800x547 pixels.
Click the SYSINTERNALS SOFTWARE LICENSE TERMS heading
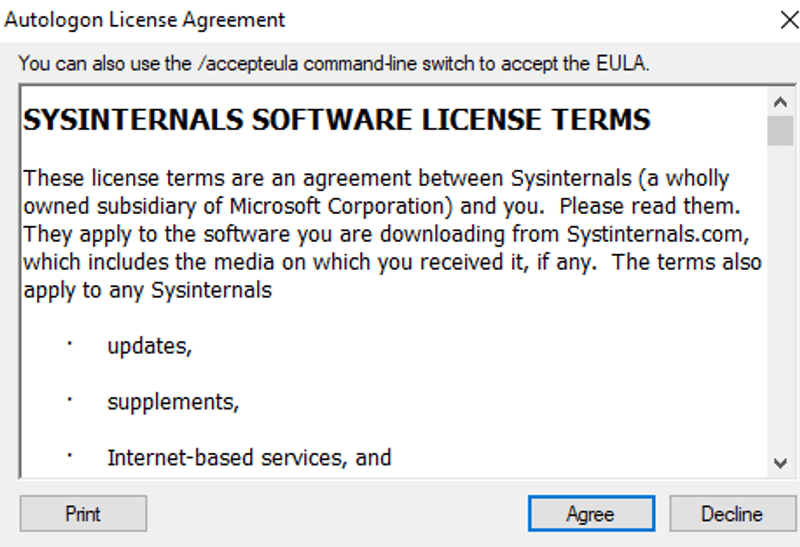click(x=336, y=120)
